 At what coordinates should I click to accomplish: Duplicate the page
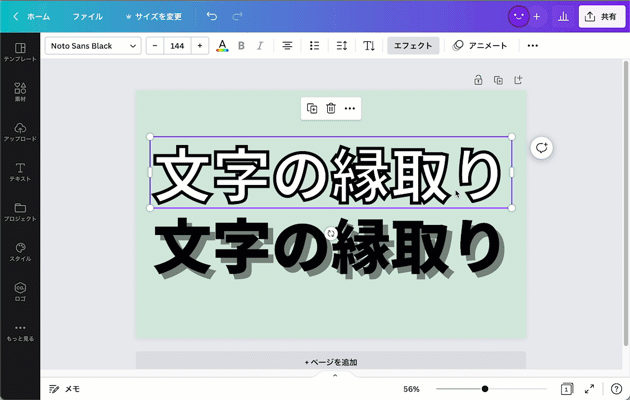(x=498, y=80)
